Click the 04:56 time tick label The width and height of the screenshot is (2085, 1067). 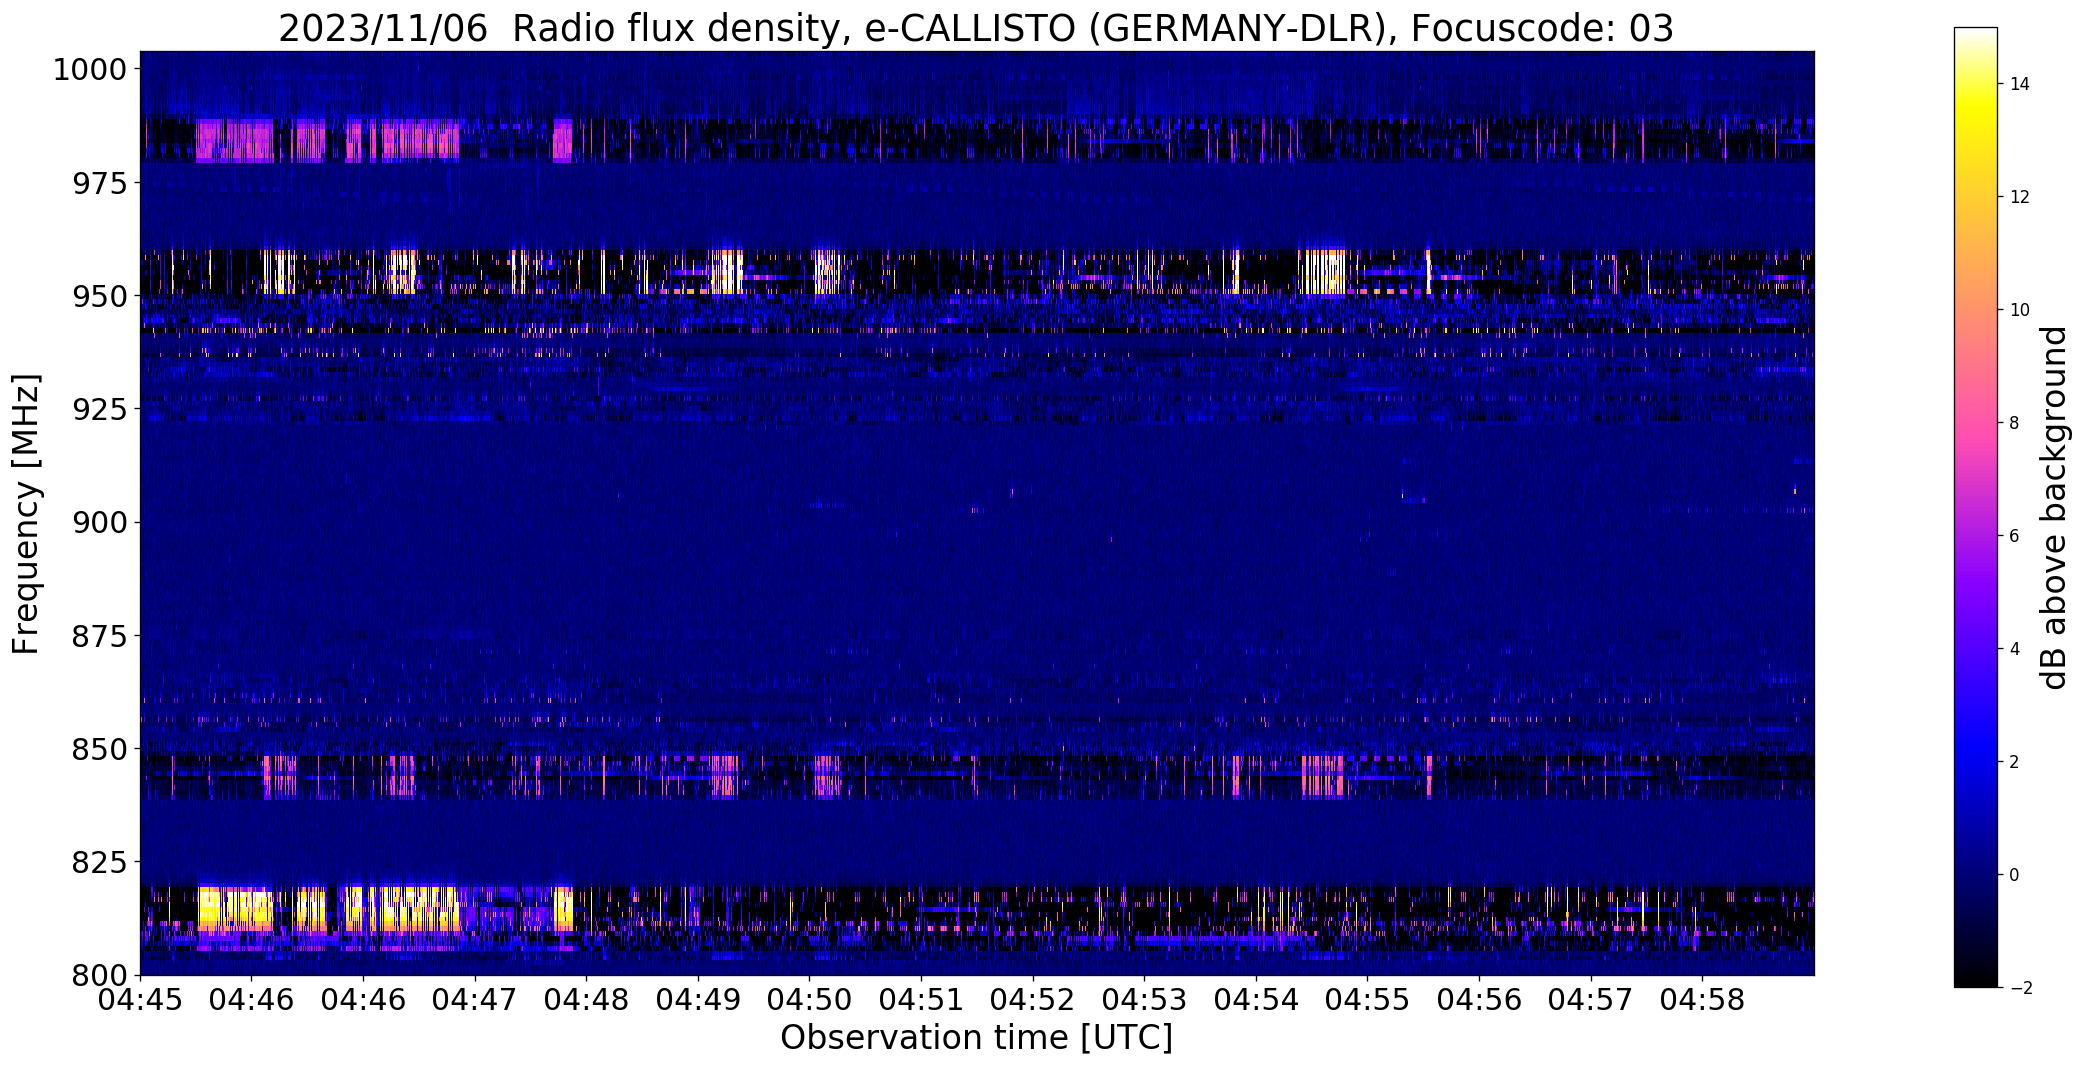click(x=1479, y=1001)
